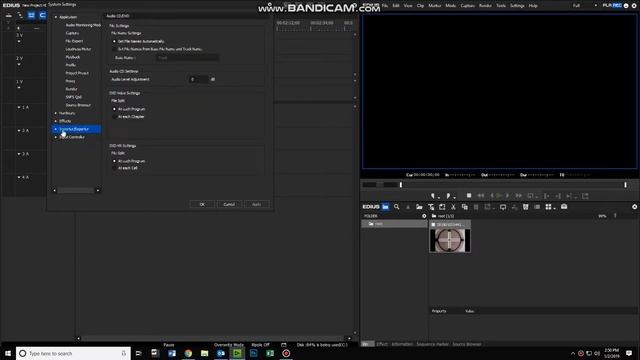Click the Show in Player monitor icon
Image resolution: width=640 pixels, height=360 pixels.
(503, 207)
